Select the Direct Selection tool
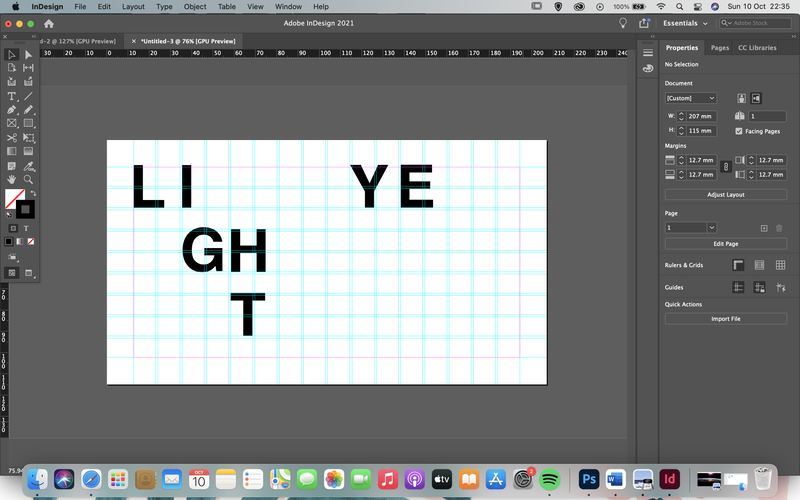The height and width of the screenshot is (500, 800). (x=28, y=55)
